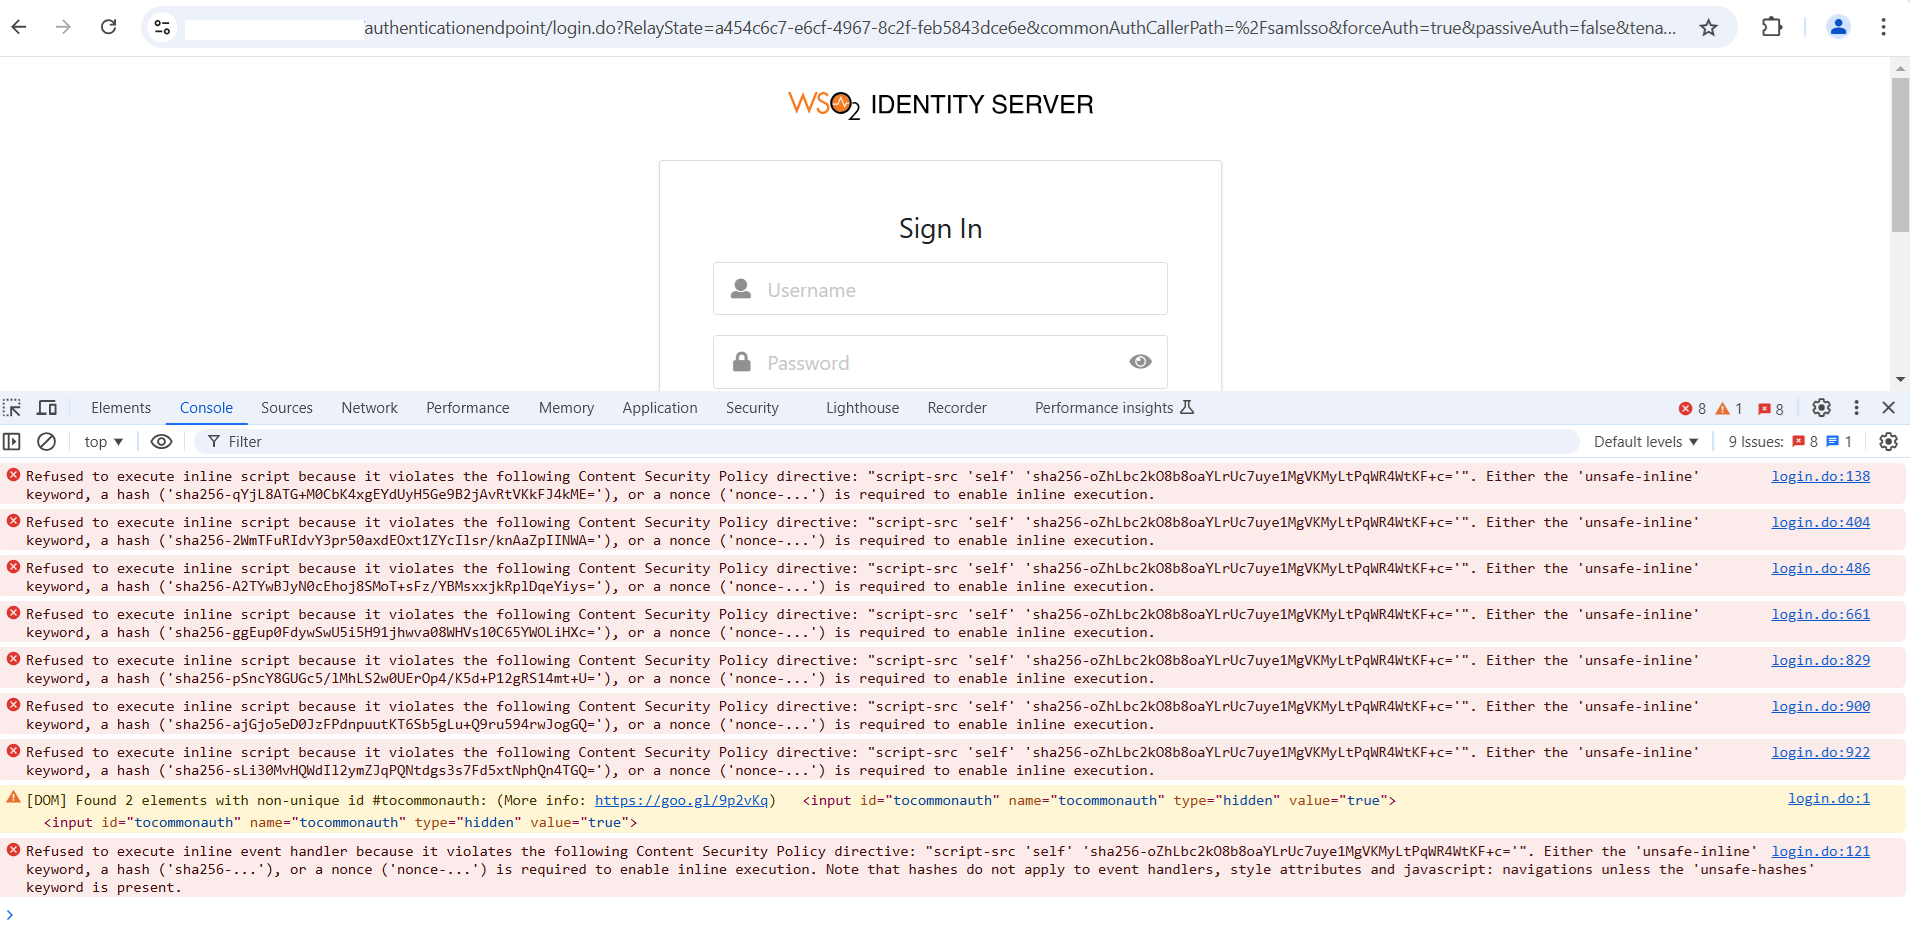The width and height of the screenshot is (1910, 943).
Task: Open the browser extensions puzzle icon
Action: pyautogui.click(x=1774, y=27)
